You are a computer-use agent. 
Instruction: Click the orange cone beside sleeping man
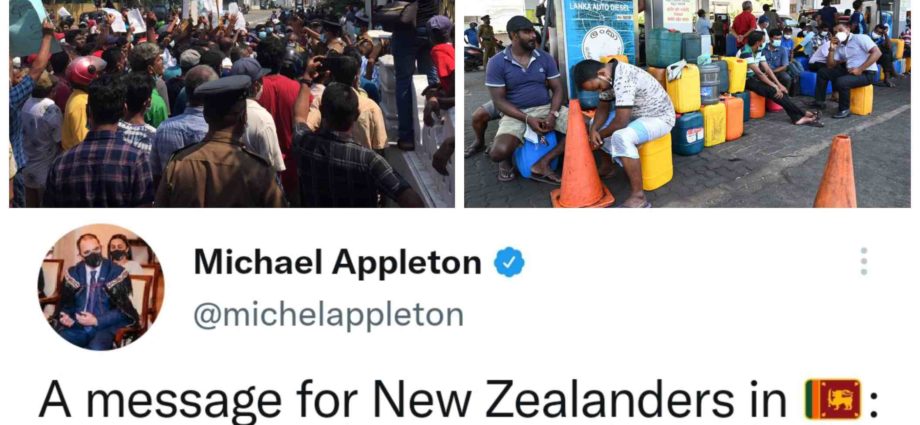581,156
